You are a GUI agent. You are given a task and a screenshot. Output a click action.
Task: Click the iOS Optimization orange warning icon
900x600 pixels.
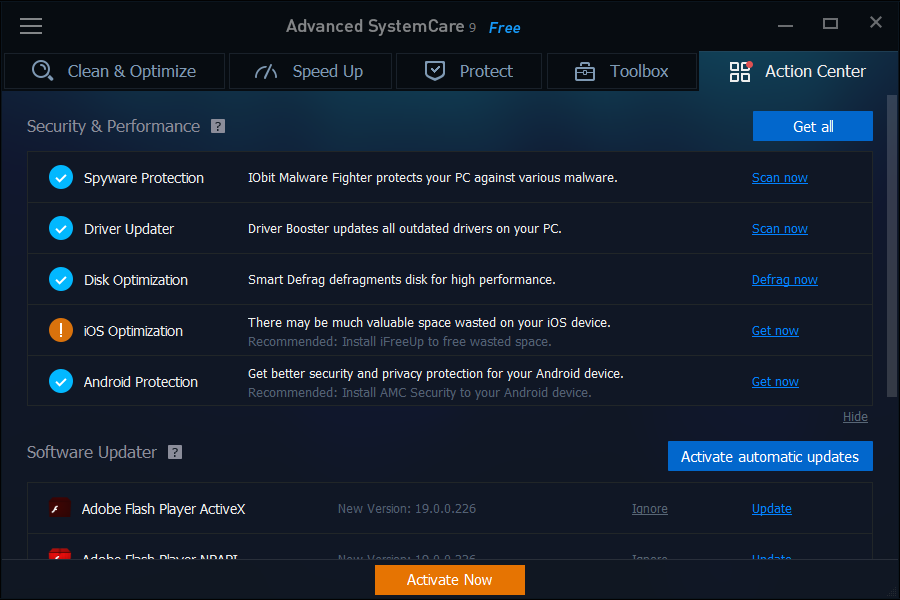click(61, 331)
